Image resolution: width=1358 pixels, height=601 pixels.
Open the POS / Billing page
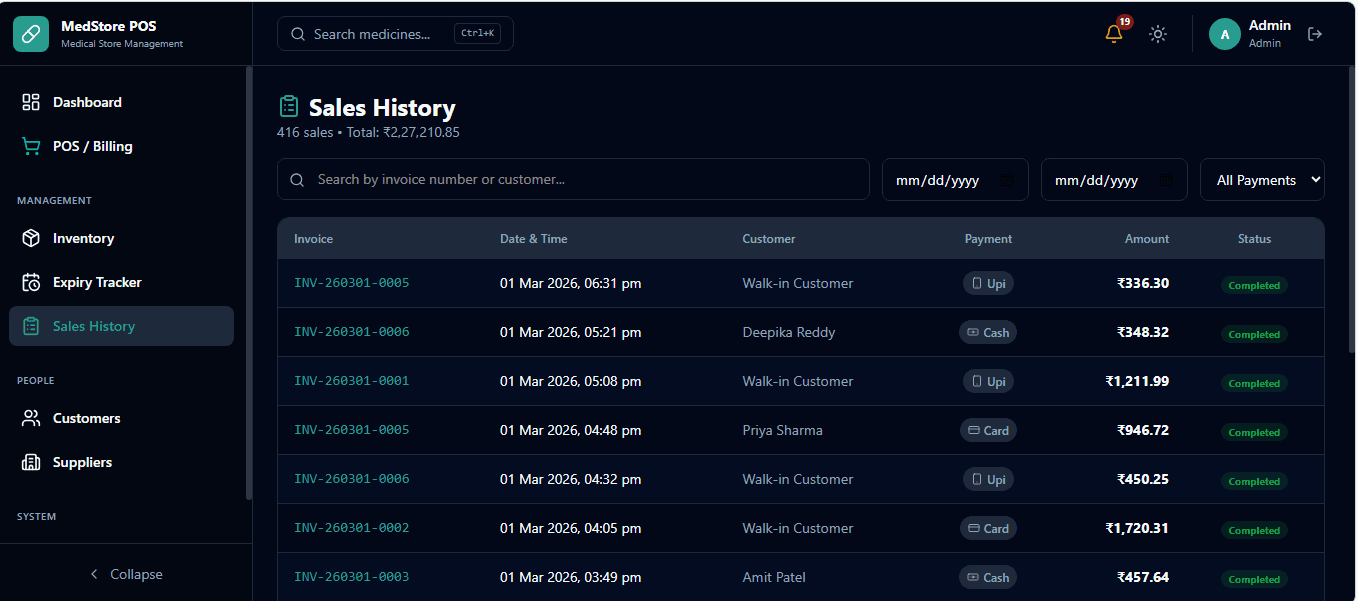(x=92, y=146)
